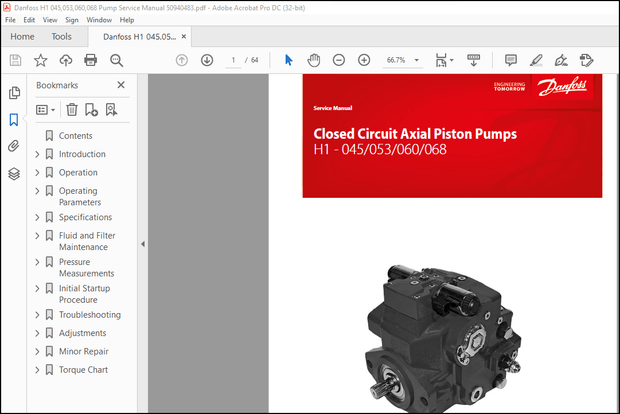Find current bookmark icon
The height and width of the screenshot is (414, 620).
pos(111,110)
